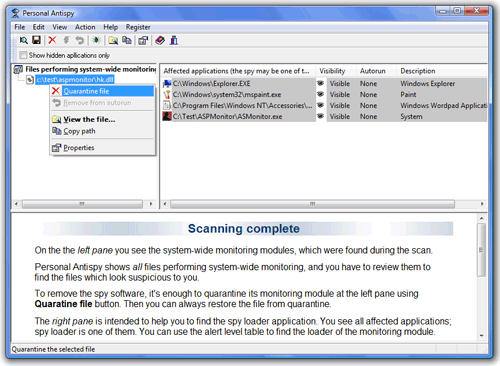Click the Scan magnifier toolbar icon
500x366 pixels.
click(24, 41)
